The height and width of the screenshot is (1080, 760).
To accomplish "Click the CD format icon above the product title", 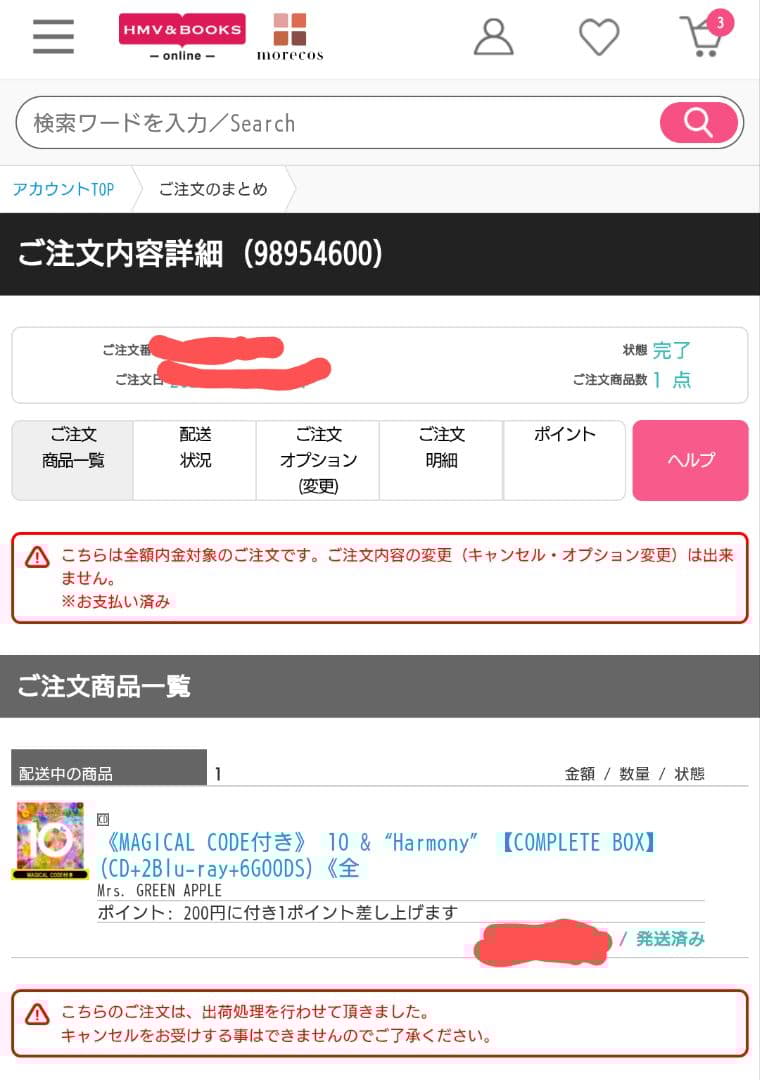I will pos(103,820).
